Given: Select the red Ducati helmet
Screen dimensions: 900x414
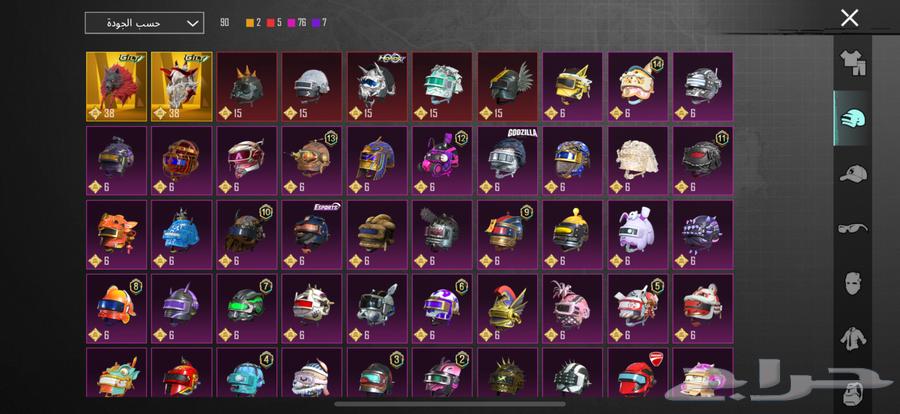Looking at the screenshot, I should pyautogui.click(x=638, y=372).
